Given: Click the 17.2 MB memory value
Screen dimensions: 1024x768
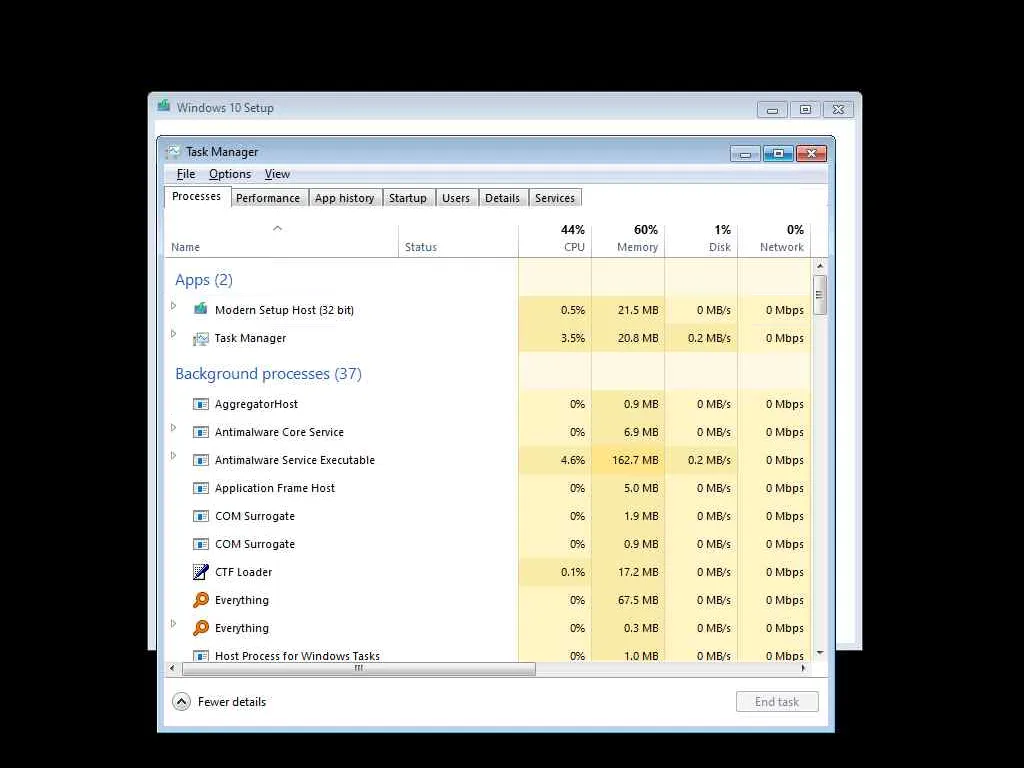Looking at the screenshot, I should point(638,572).
